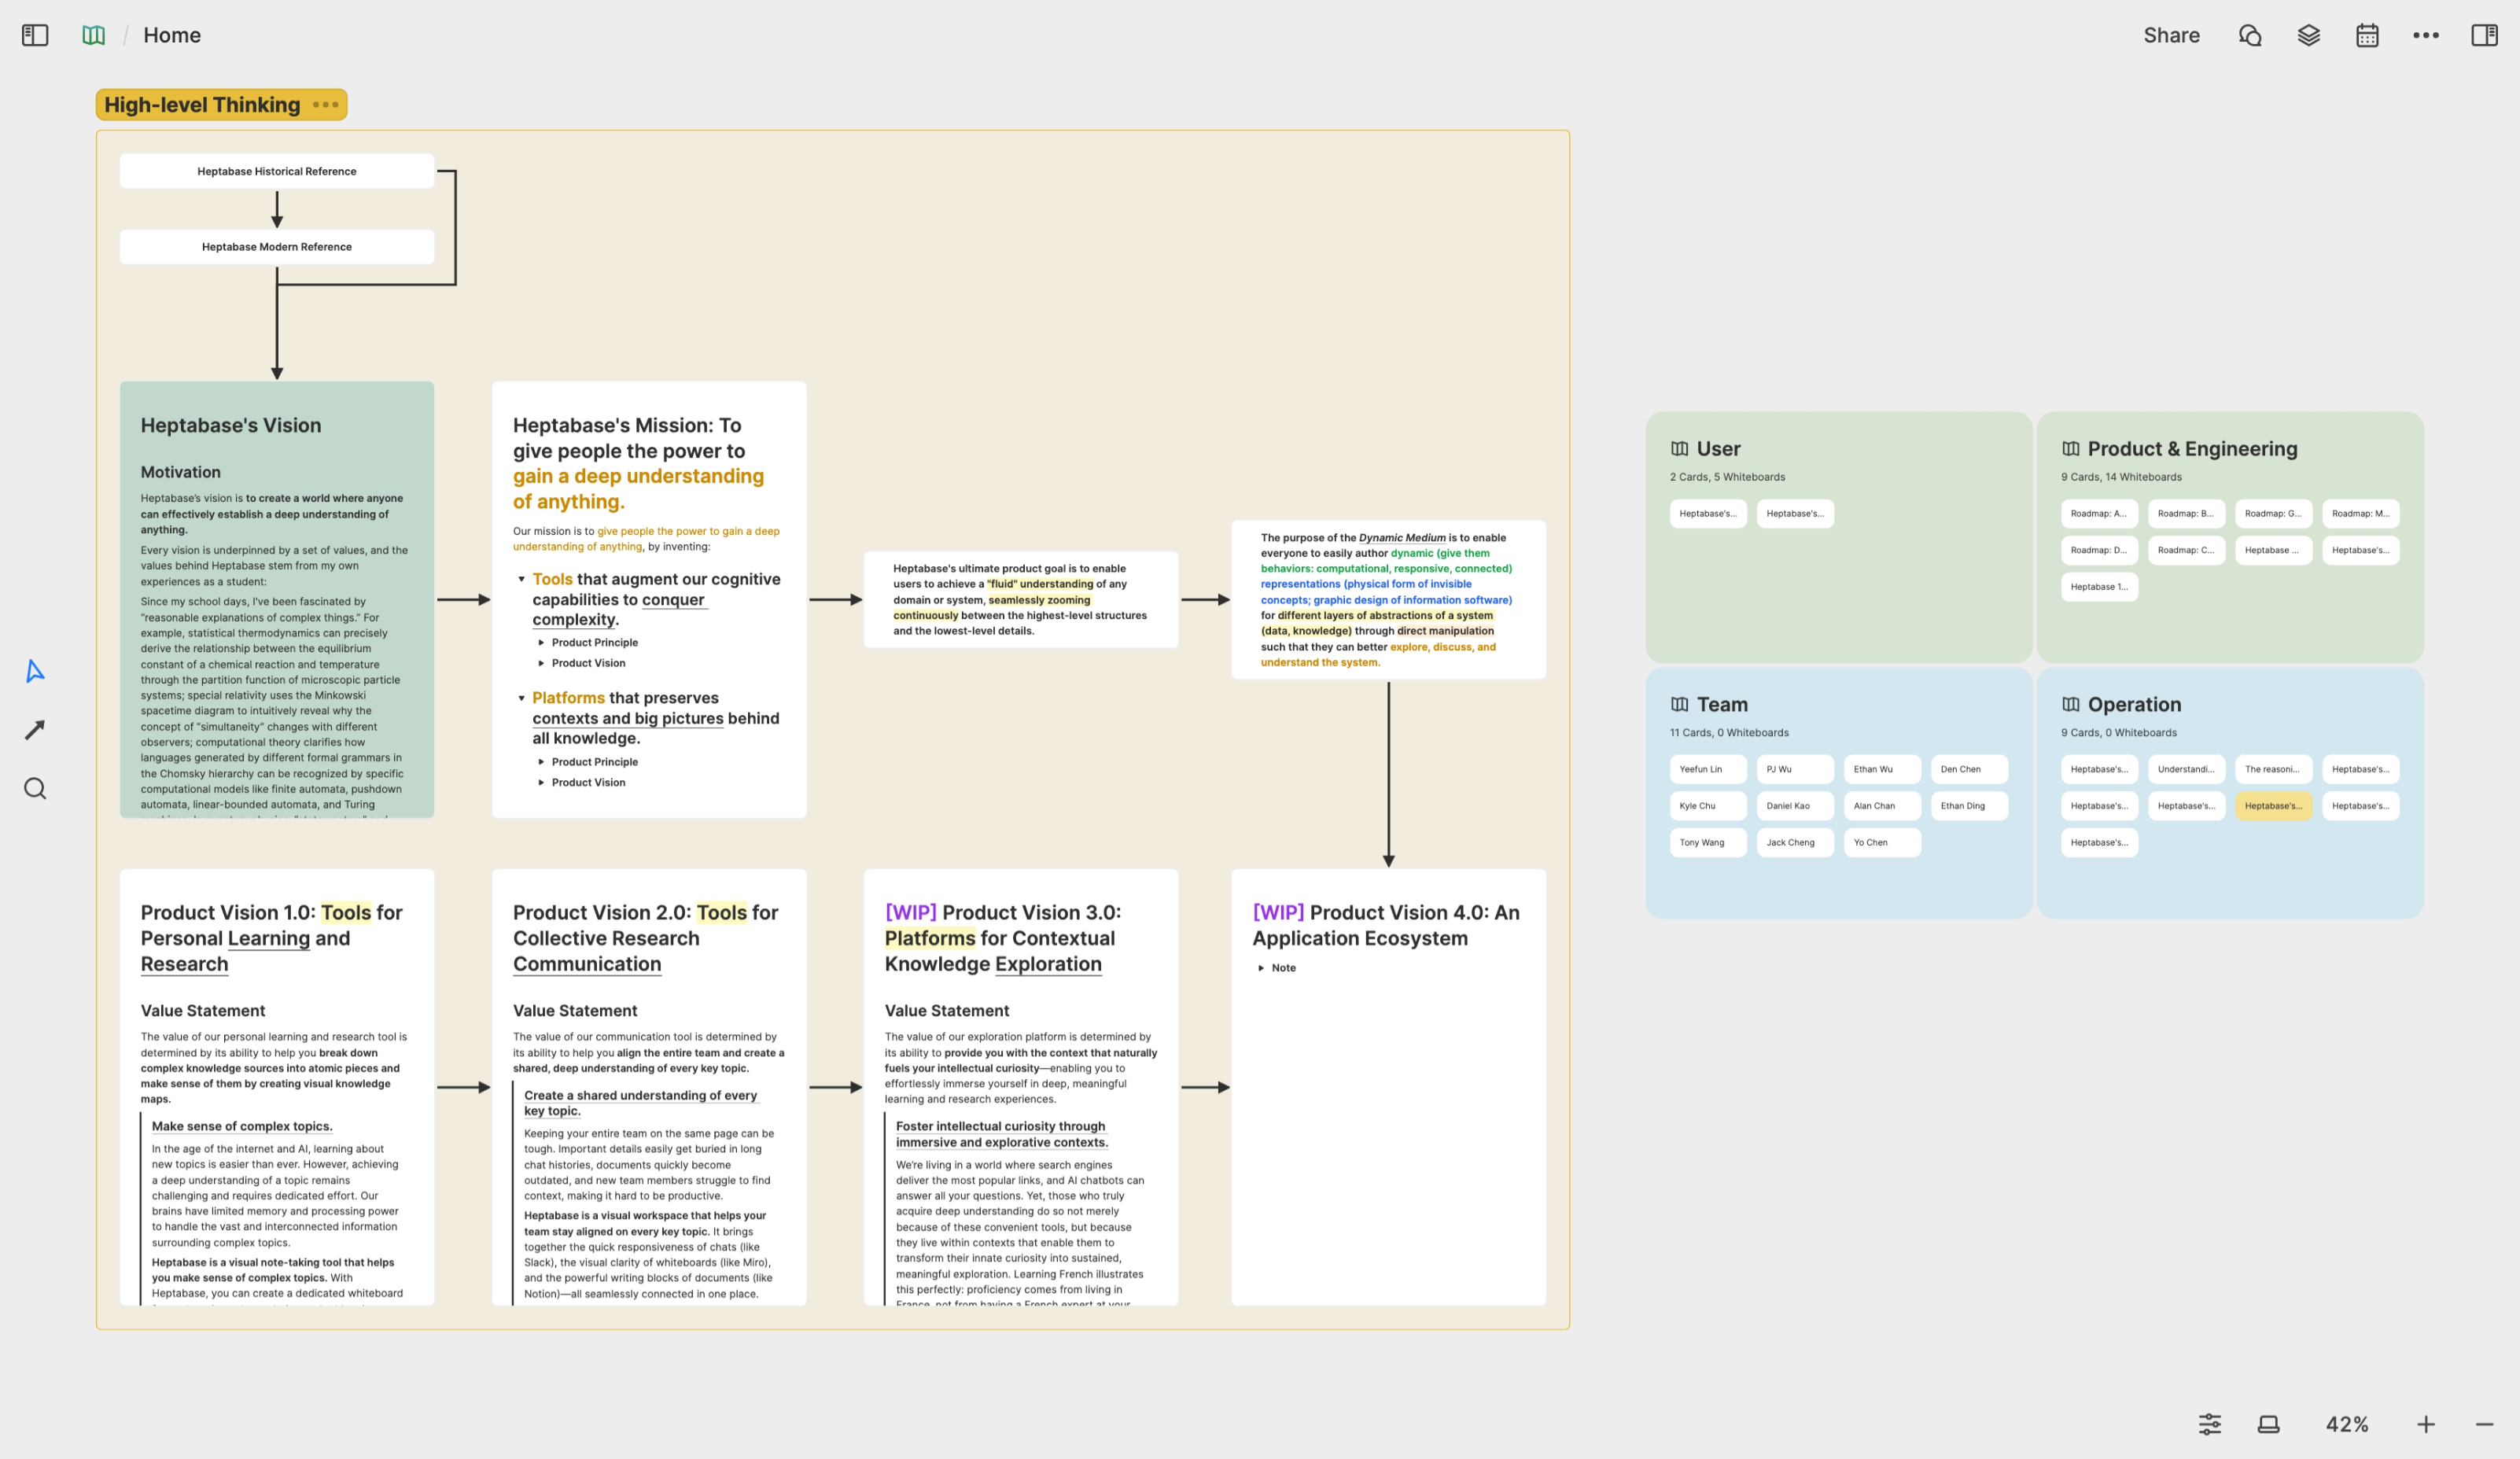Toggle the left sidebar panel

click(x=35, y=35)
